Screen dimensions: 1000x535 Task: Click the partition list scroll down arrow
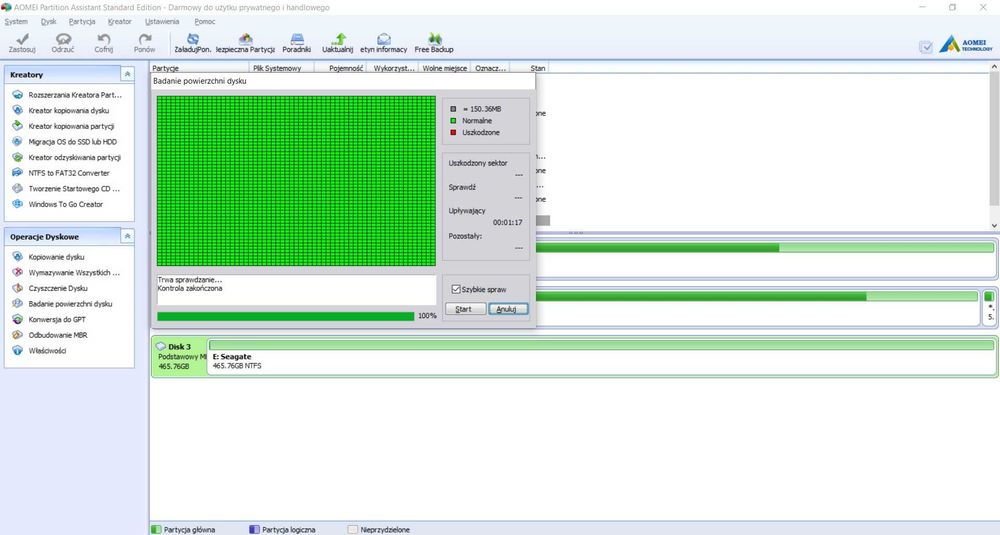point(994,225)
